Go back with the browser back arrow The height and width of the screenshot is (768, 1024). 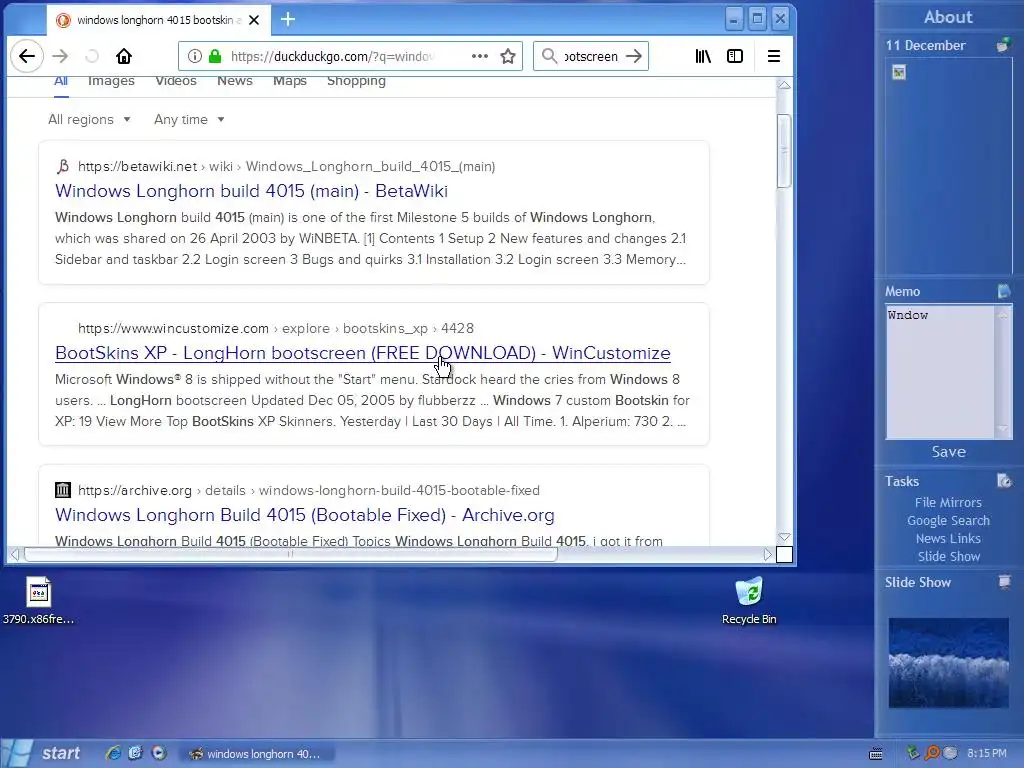point(27,56)
